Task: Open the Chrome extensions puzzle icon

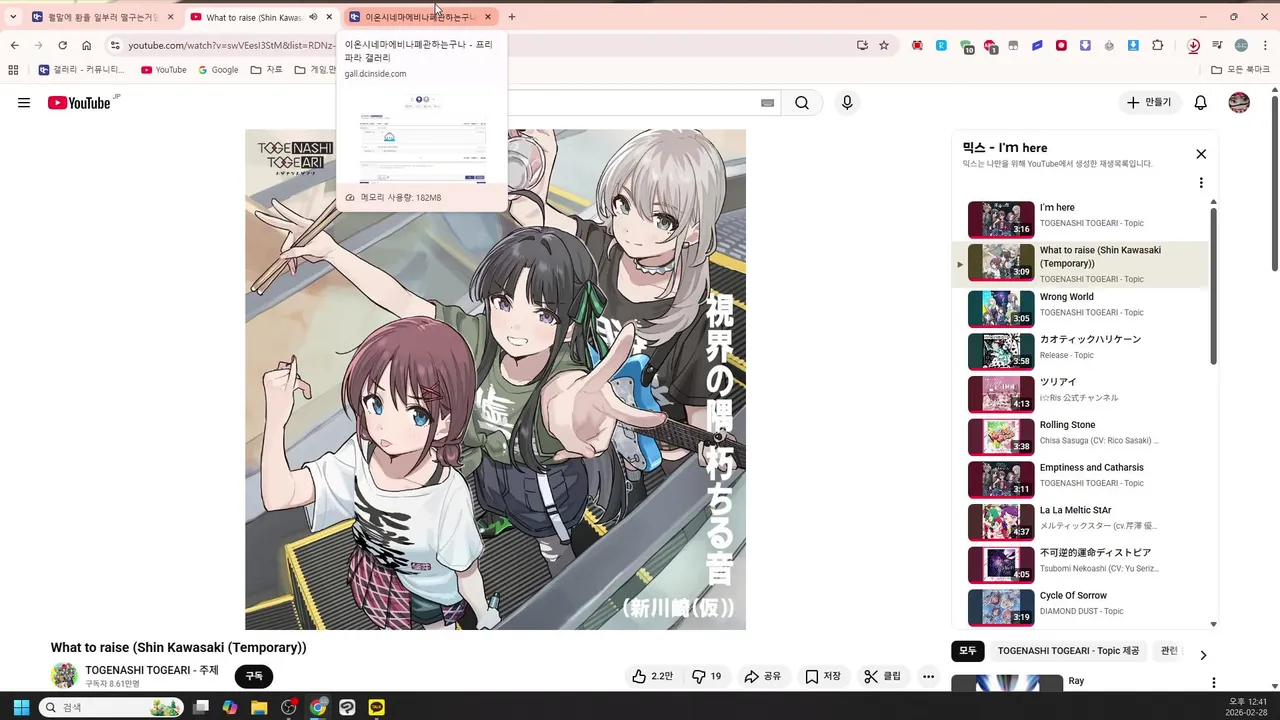Action: [1158, 45]
